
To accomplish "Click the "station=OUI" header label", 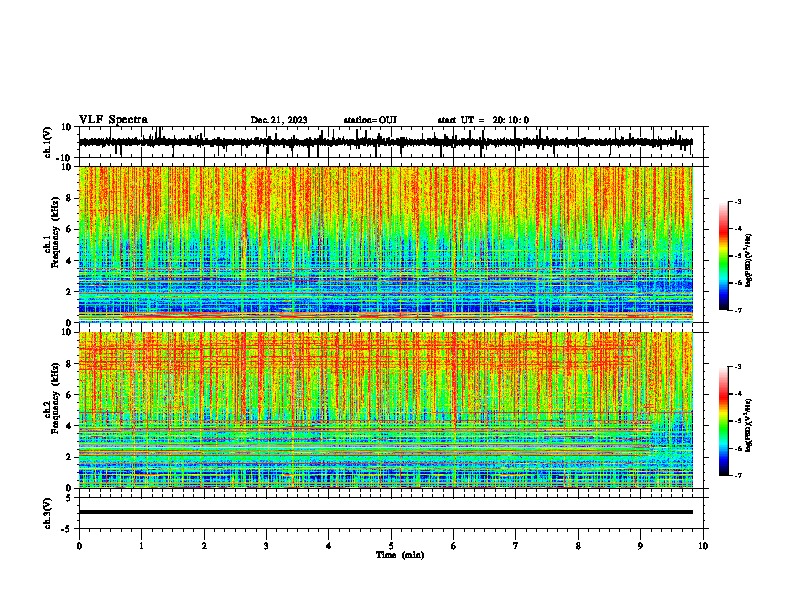I will pos(370,120).
